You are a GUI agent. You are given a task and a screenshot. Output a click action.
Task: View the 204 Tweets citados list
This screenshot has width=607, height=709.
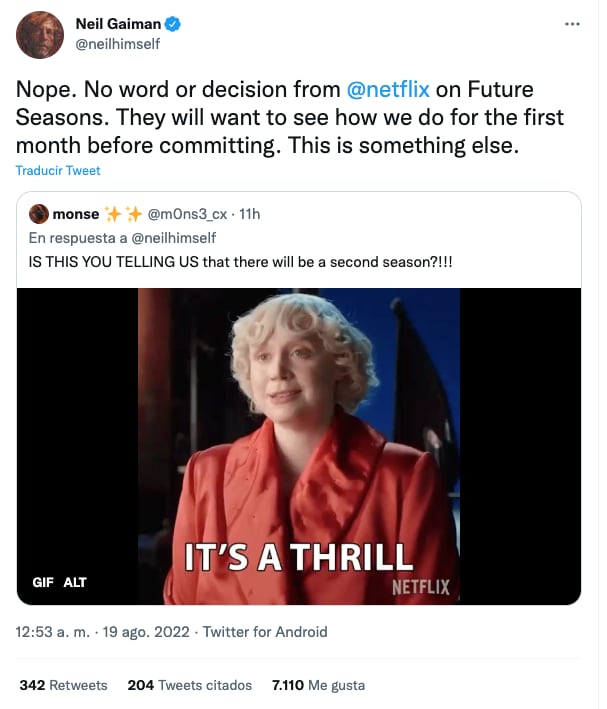178,685
